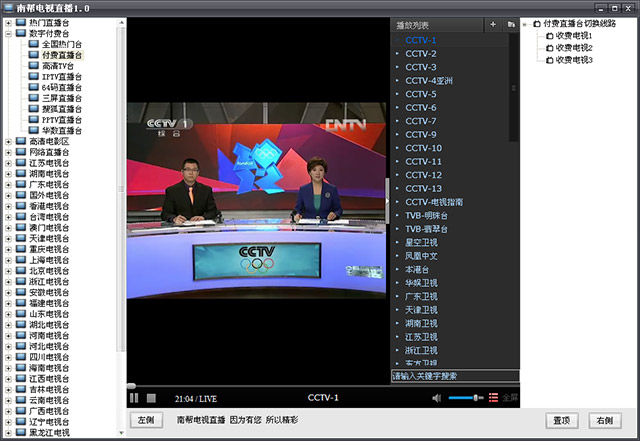Select the line 收费电视2

pos(573,48)
